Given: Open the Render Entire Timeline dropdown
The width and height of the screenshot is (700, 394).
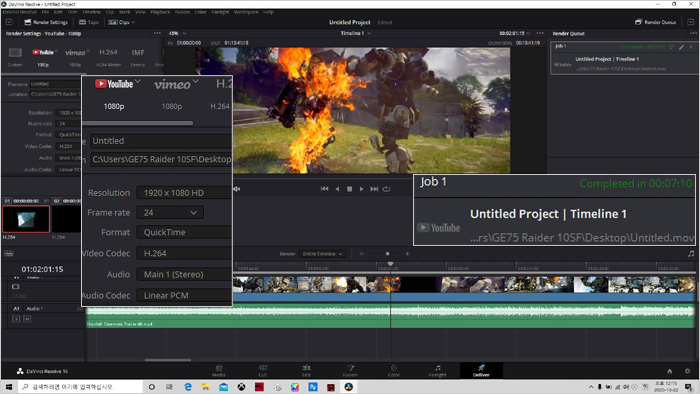Looking at the screenshot, I should pos(322,254).
